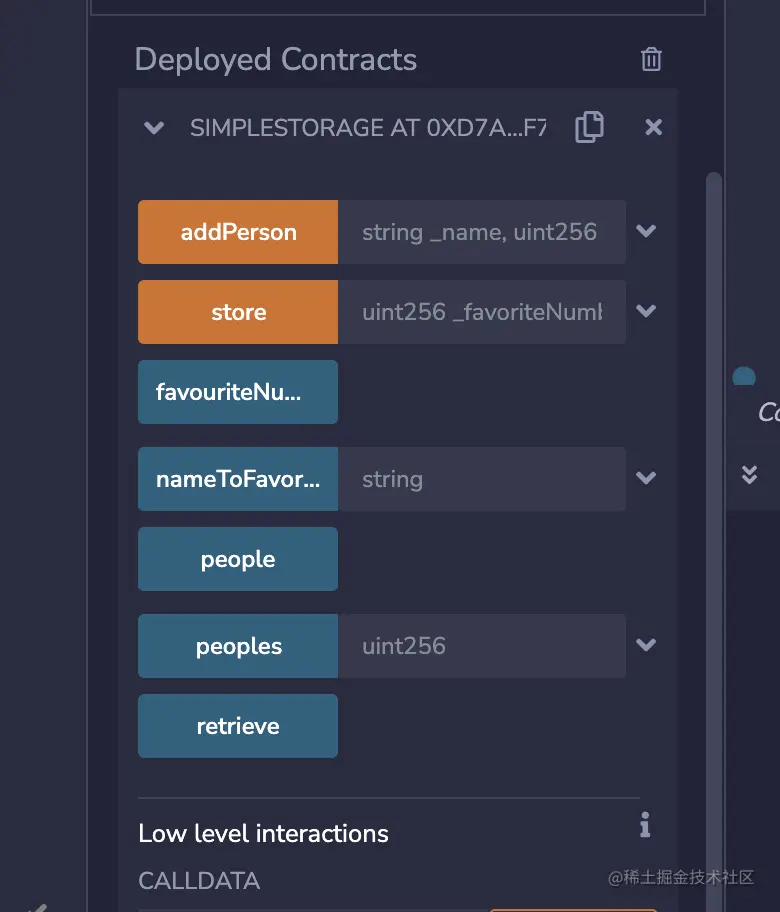The image size is (780, 912).
Task: Expand the store function parameters
Action: 646,311
